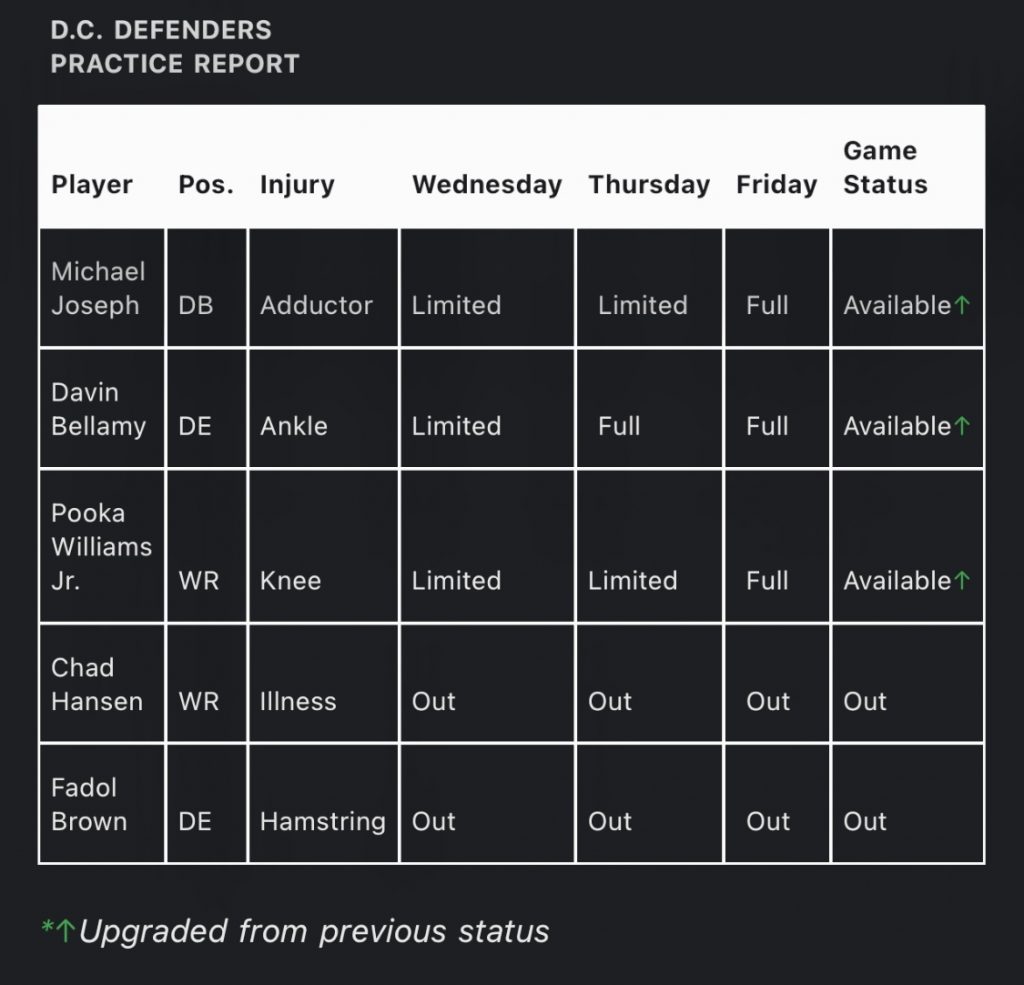This screenshot has width=1024, height=985.
Task: Click the Hamstring injury cell
Action: coord(322,822)
